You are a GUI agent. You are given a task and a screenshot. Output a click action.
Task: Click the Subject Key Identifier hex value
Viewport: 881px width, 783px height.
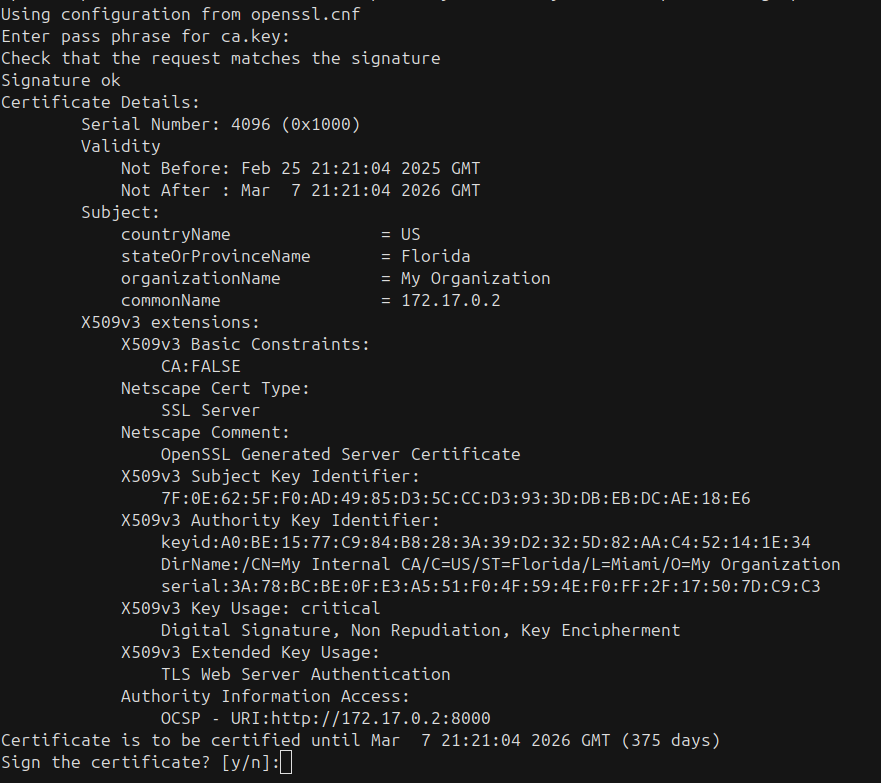[455, 498]
